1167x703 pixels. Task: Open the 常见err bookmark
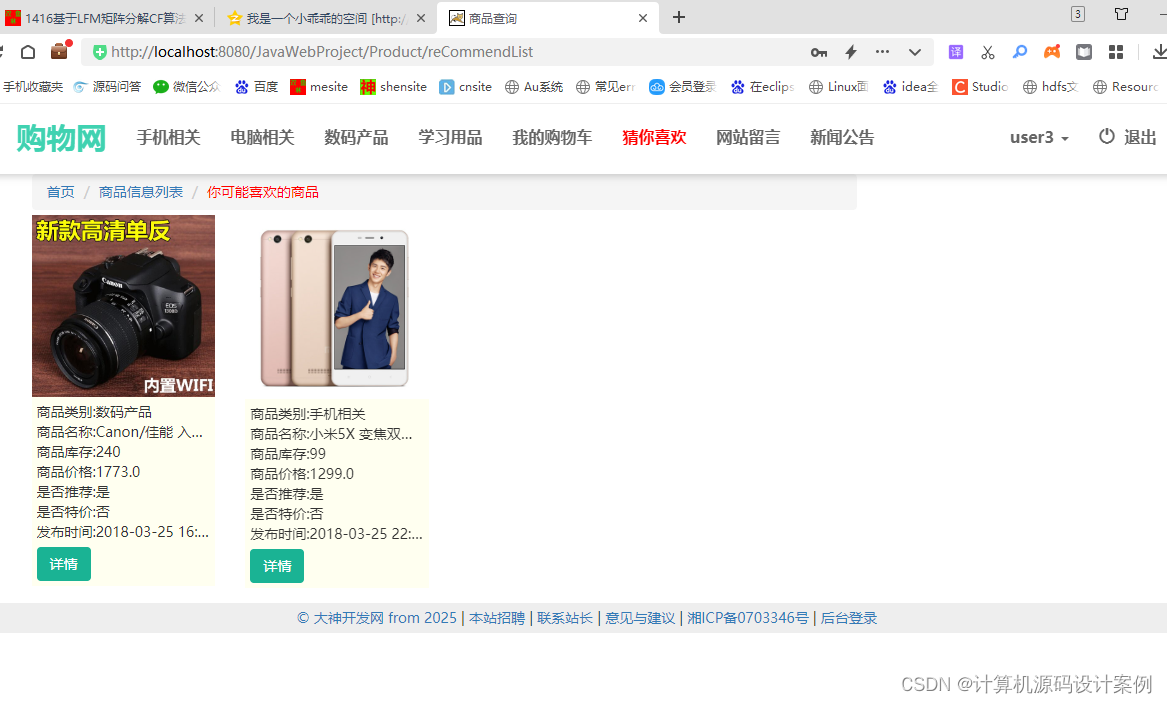pyautogui.click(x=605, y=87)
